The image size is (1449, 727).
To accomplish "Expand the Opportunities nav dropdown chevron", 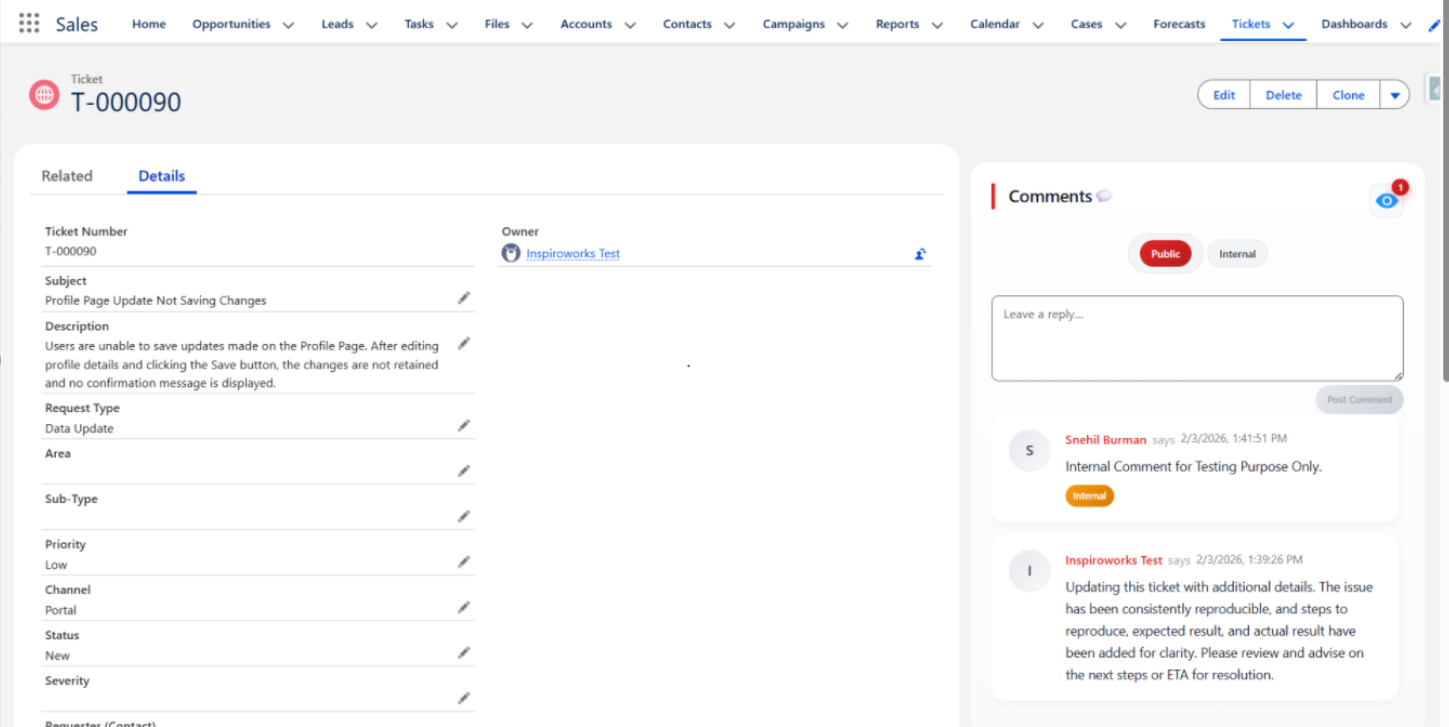I will [x=288, y=25].
